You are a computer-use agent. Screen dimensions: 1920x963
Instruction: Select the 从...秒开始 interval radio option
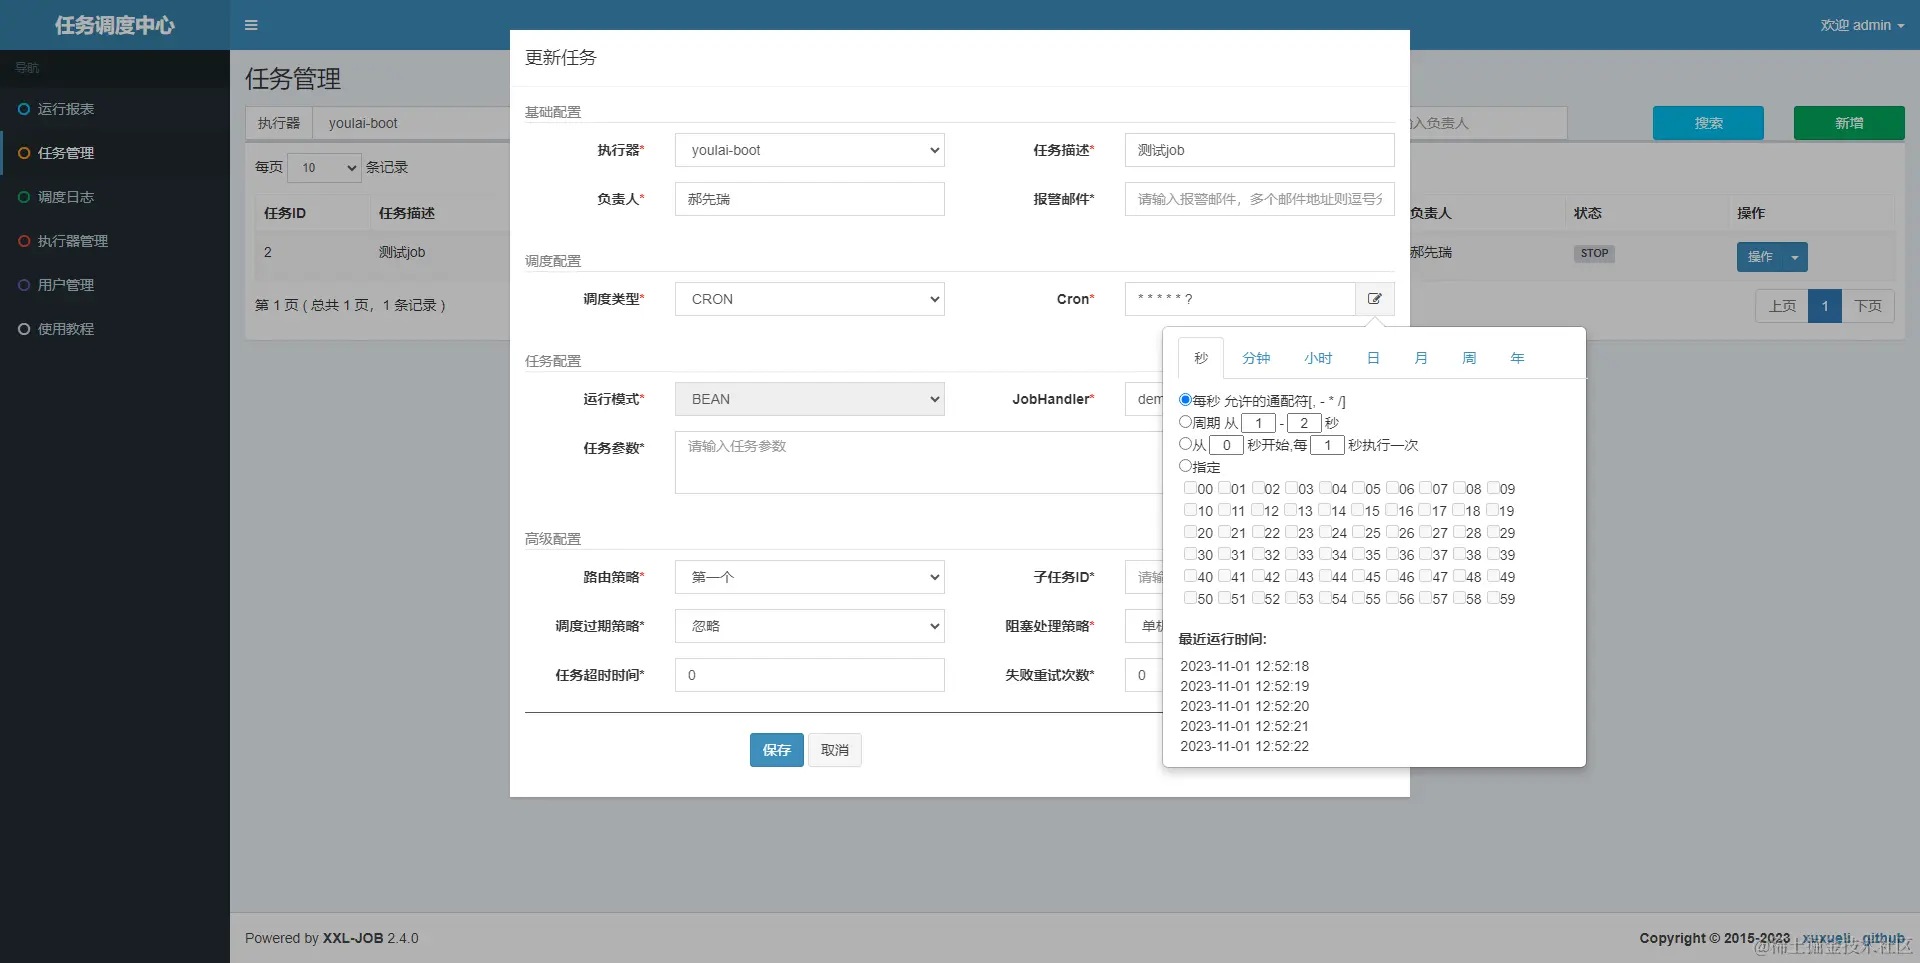coord(1185,444)
